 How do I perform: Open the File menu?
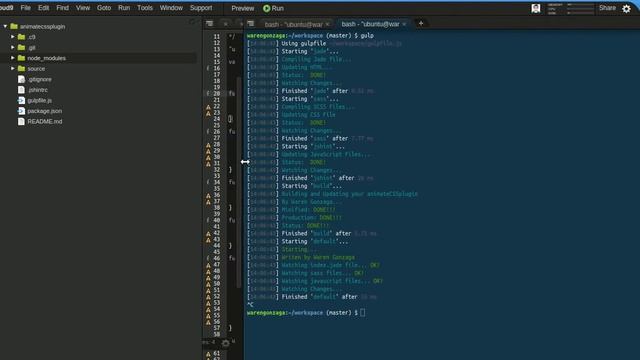pyautogui.click(x=25, y=8)
